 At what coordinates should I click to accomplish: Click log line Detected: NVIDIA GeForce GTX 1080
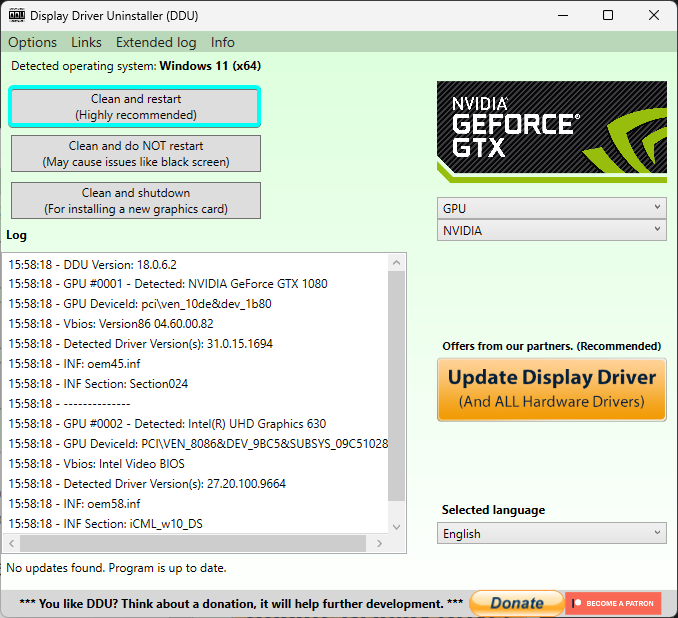168,284
